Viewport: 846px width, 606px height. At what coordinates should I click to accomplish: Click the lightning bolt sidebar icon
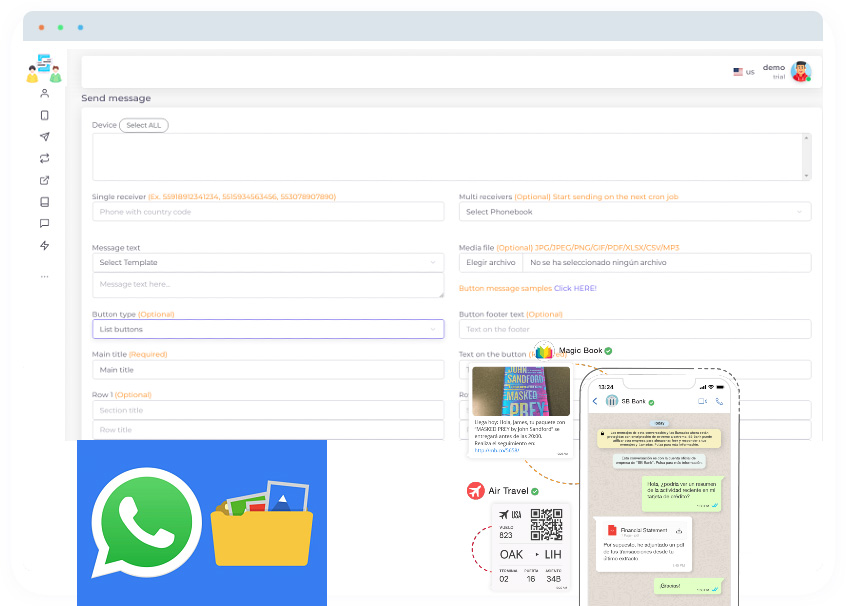coord(44,246)
